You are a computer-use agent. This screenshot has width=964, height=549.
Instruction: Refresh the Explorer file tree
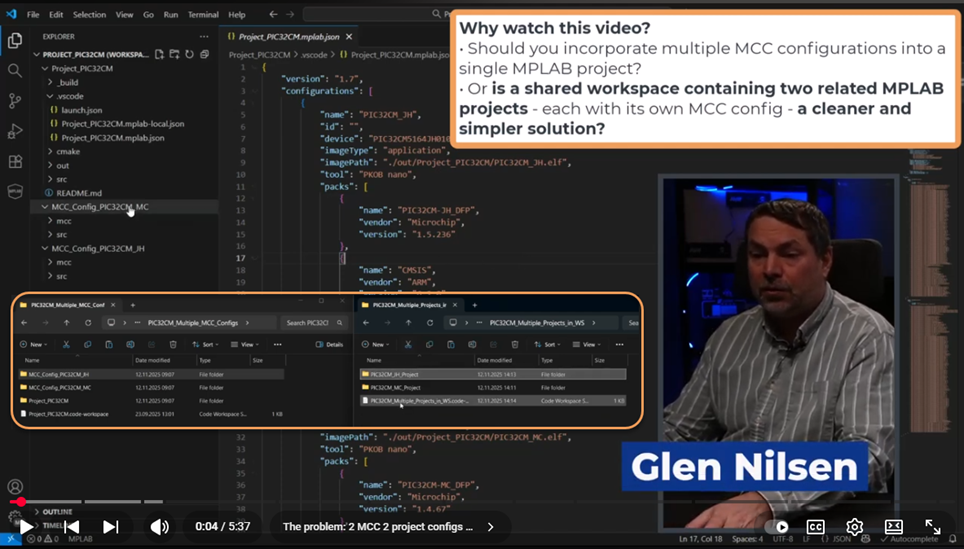coord(189,54)
